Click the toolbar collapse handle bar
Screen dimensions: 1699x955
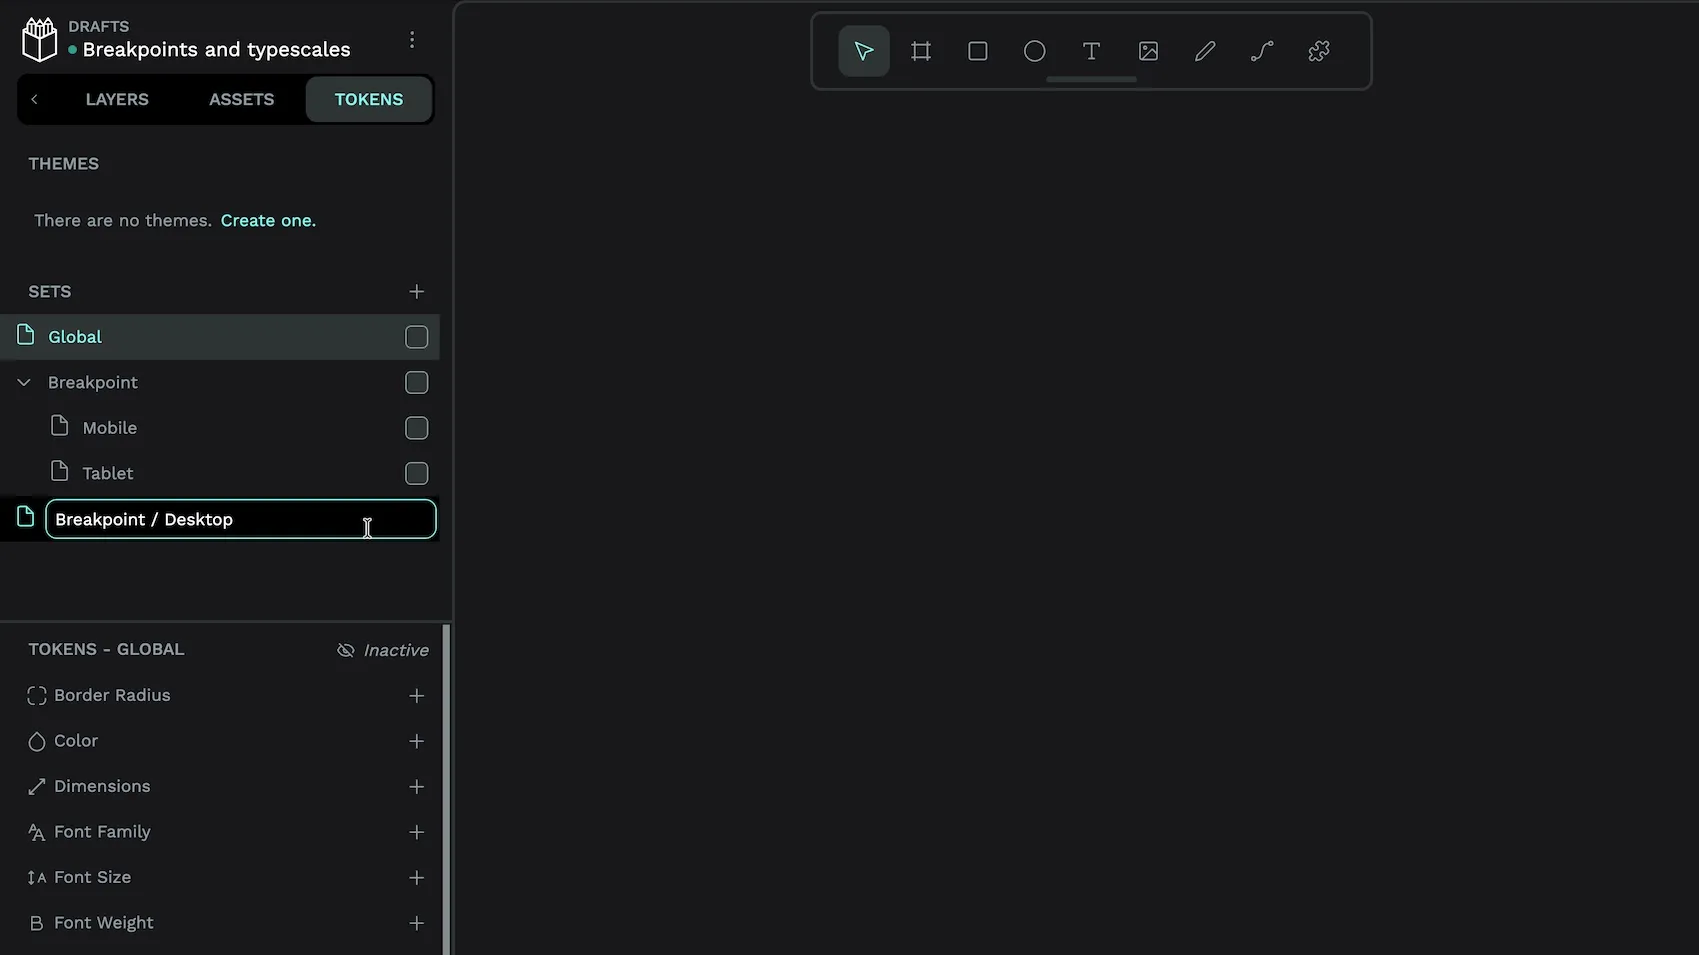point(1091,79)
